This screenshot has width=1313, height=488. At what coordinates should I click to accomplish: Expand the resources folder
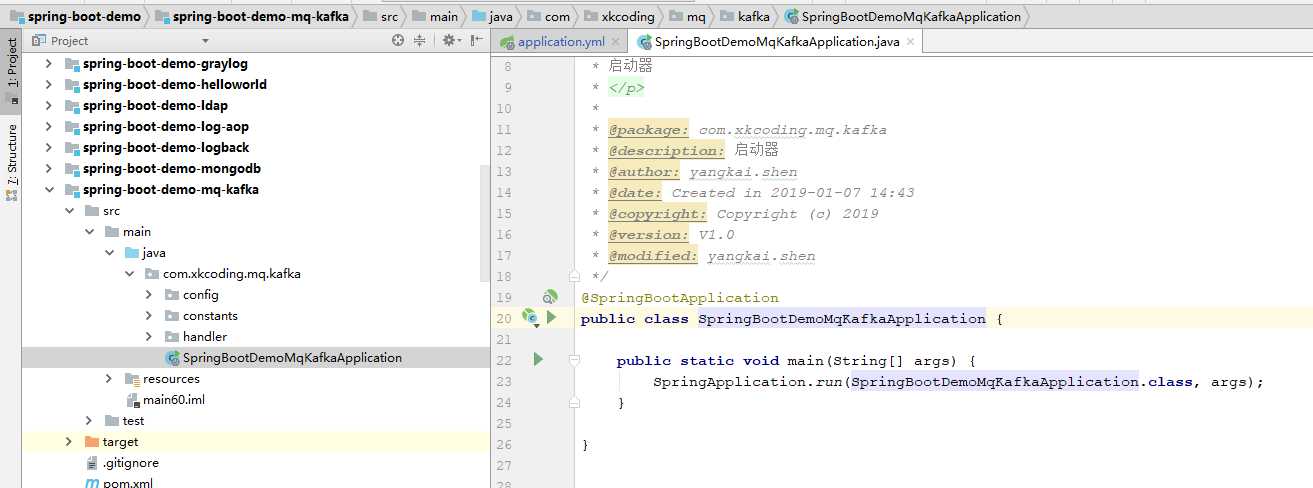(108, 379)
